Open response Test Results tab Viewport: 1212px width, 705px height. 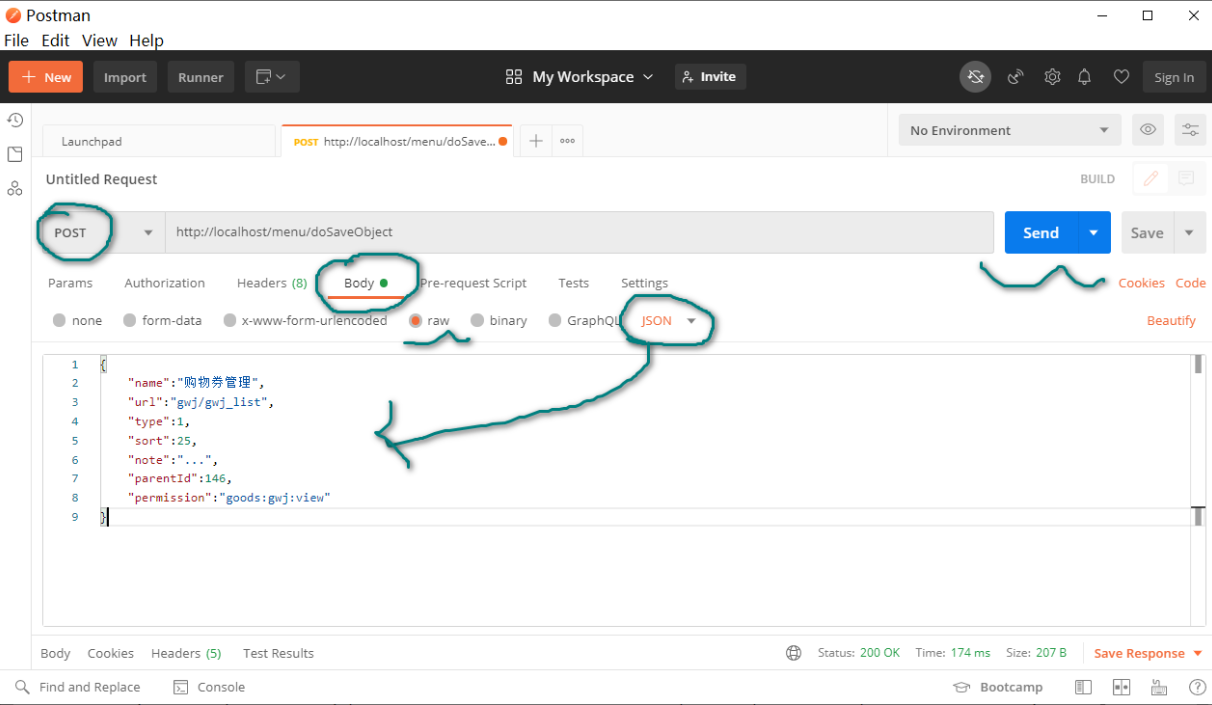[278, 653]
